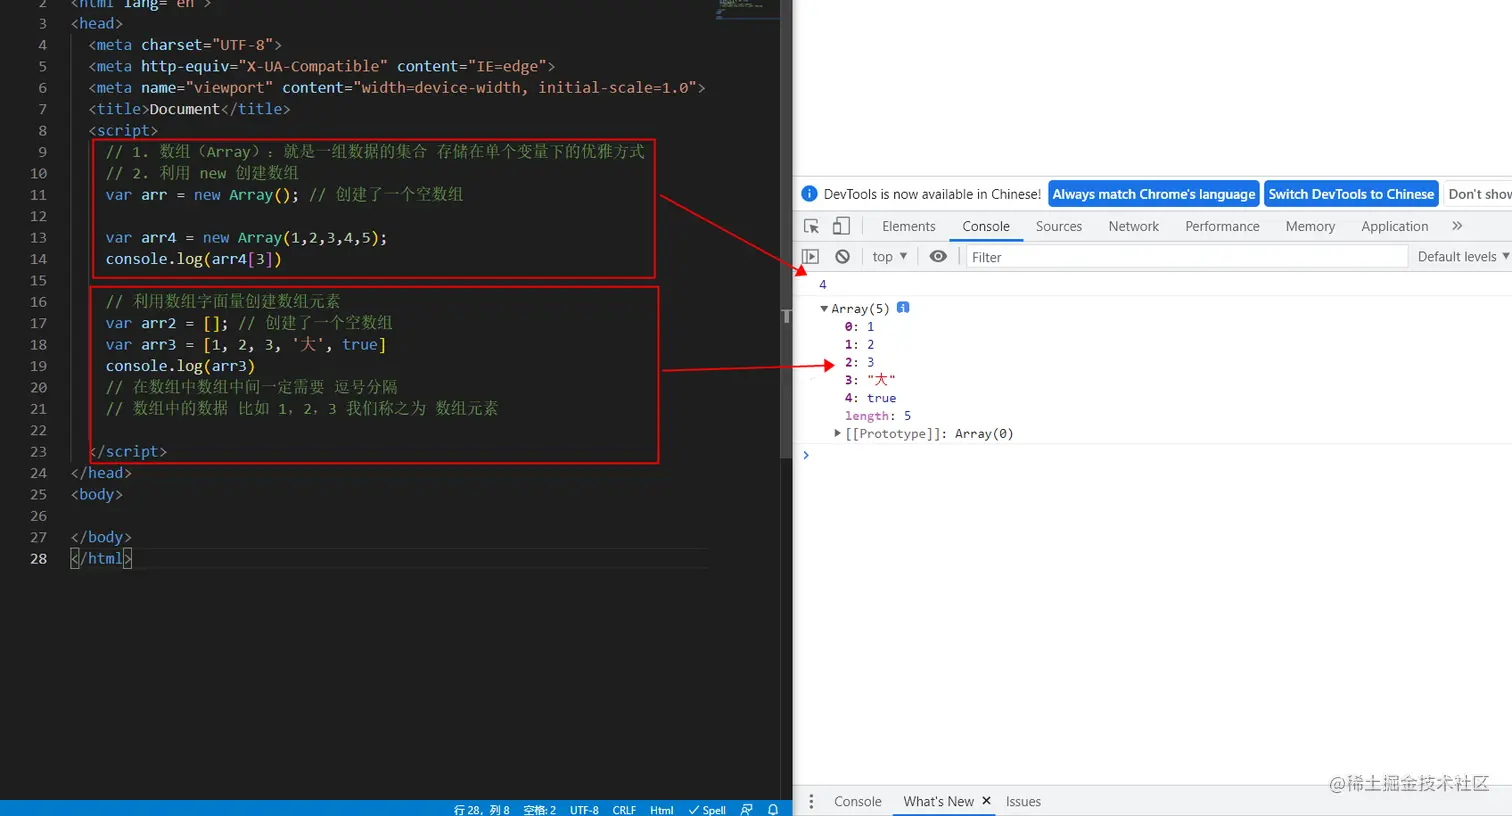Click line number 28 in the gutter

(x=38, y=559)
